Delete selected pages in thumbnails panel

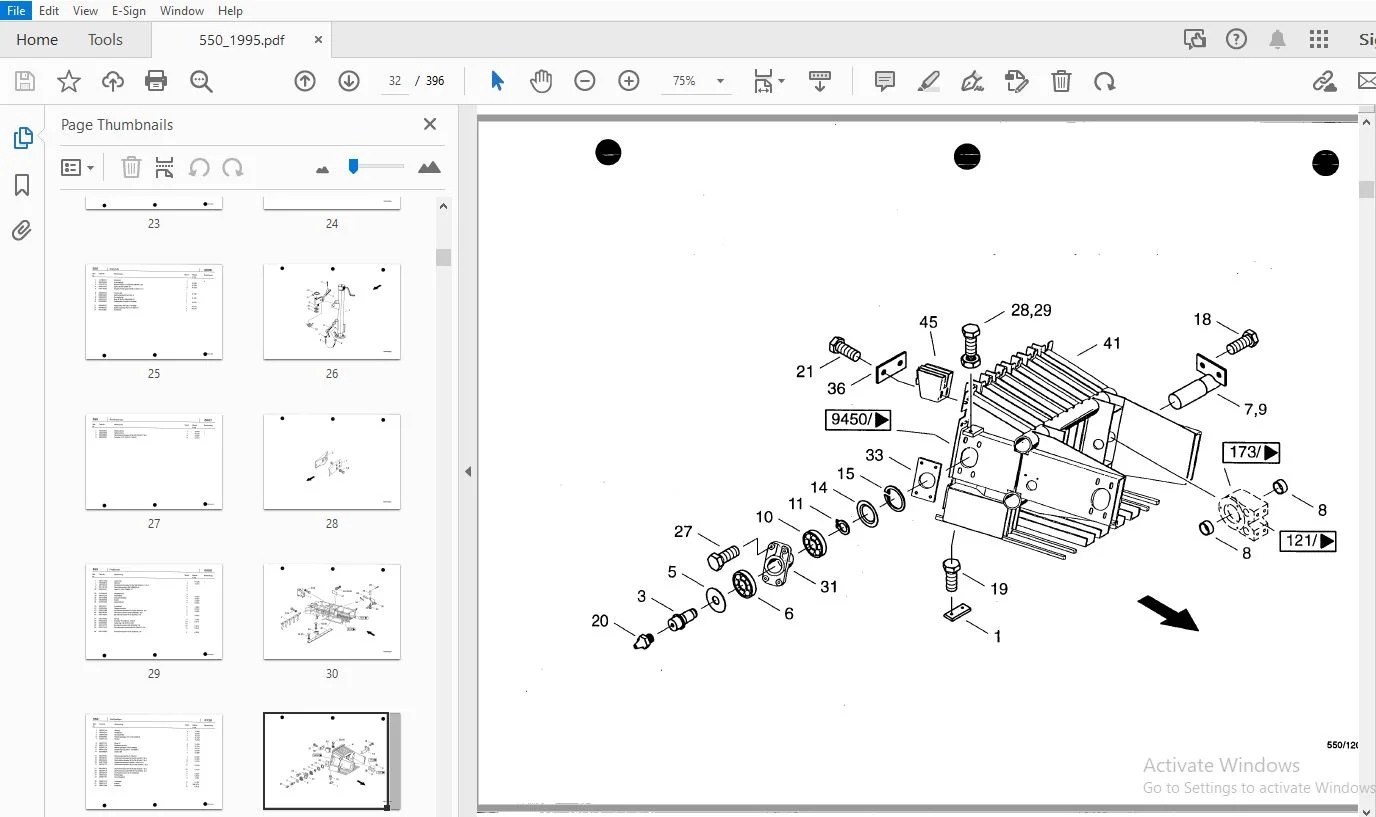[131, 167]
